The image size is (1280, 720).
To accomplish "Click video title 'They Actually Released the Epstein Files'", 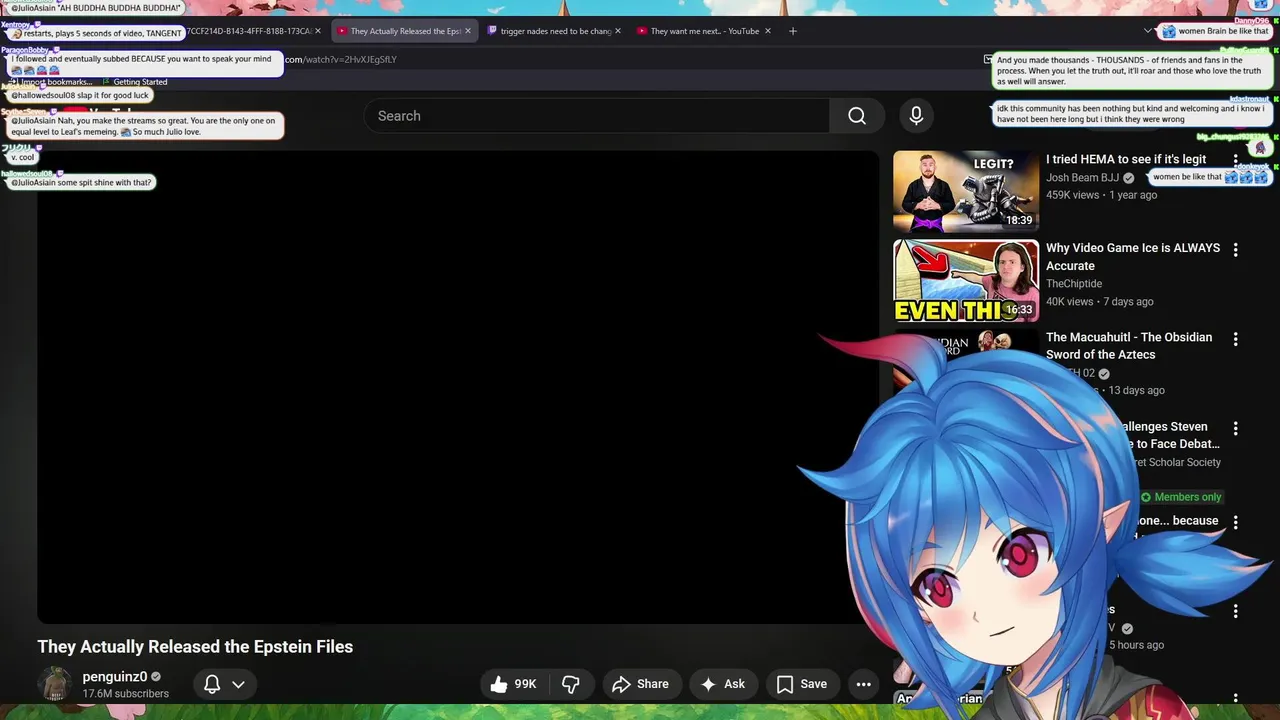I will tap(195, 647).
